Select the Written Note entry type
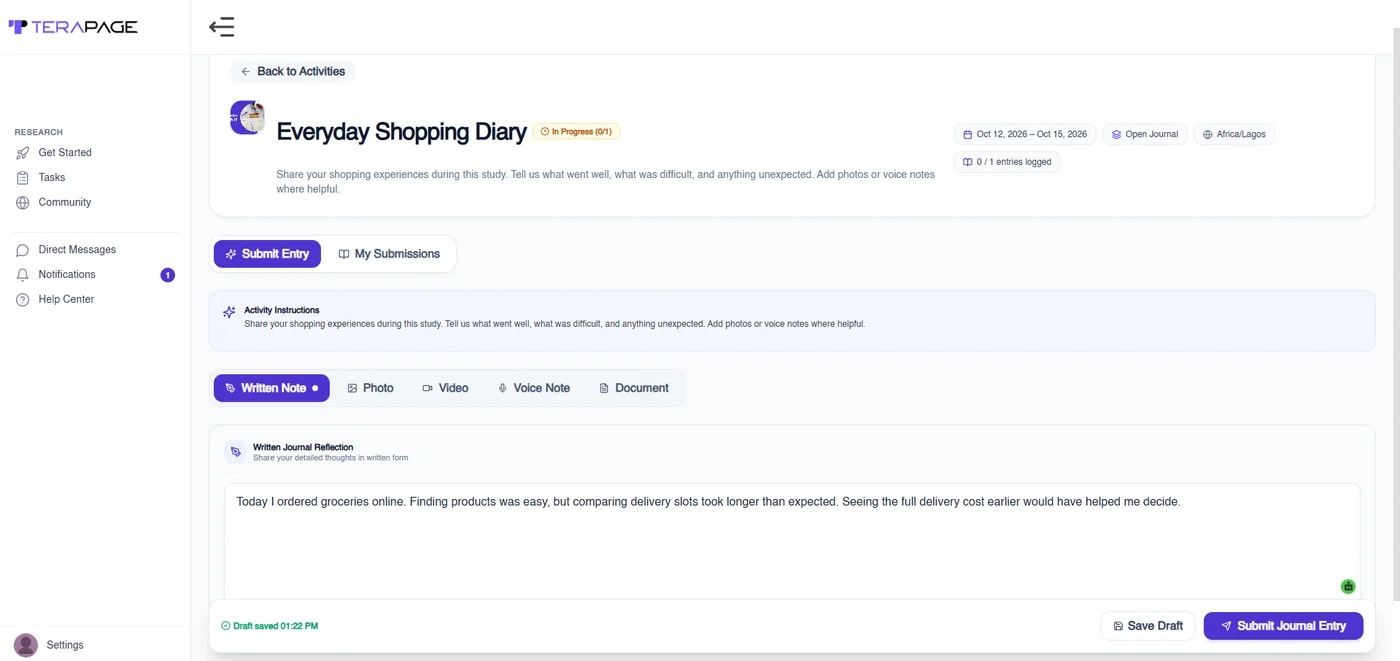The width and height of the screenshot is (1400, 661). click(x=271, y=388)
